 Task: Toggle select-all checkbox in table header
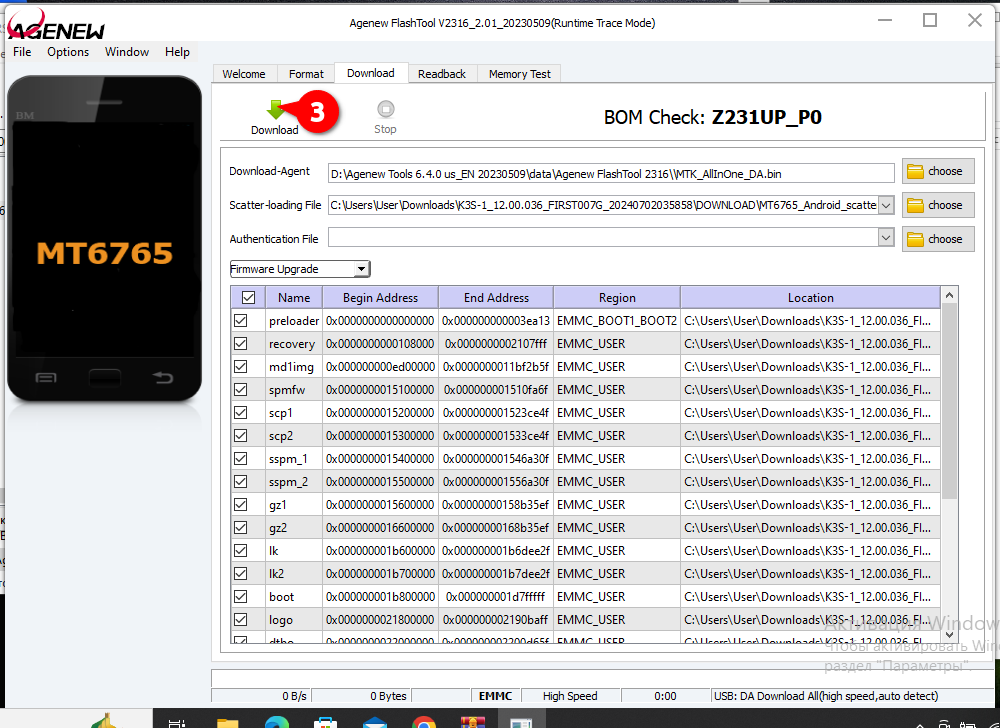pyautogui.click(x=248, y=297)
